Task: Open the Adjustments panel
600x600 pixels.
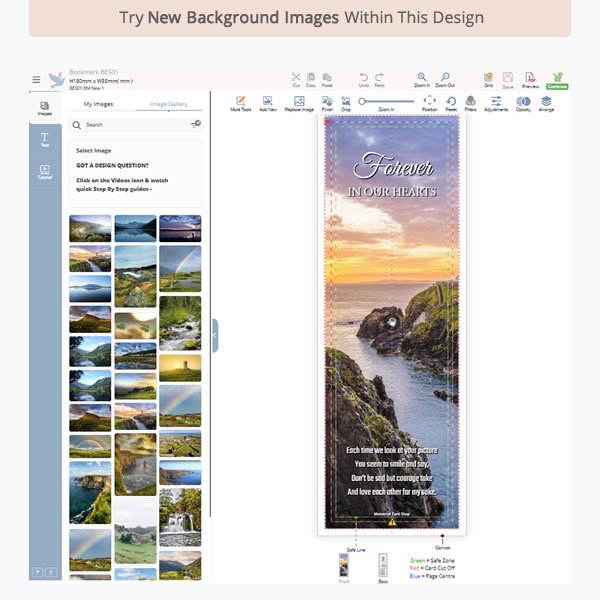Action: (496, 103)
